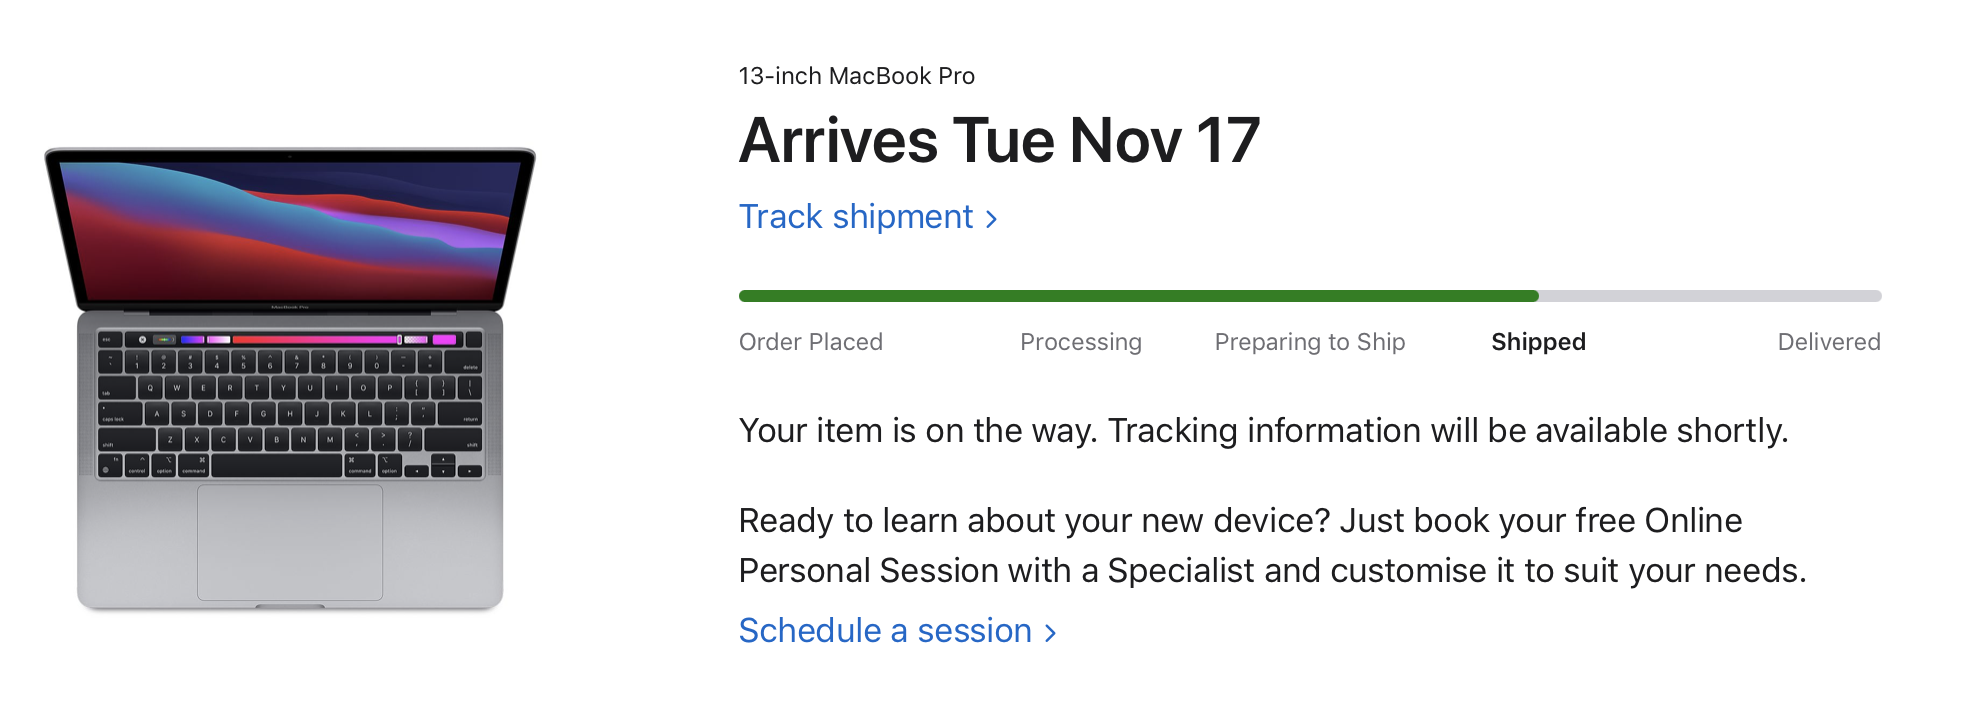Open the Schedule a session link

(x=884, y=631)
